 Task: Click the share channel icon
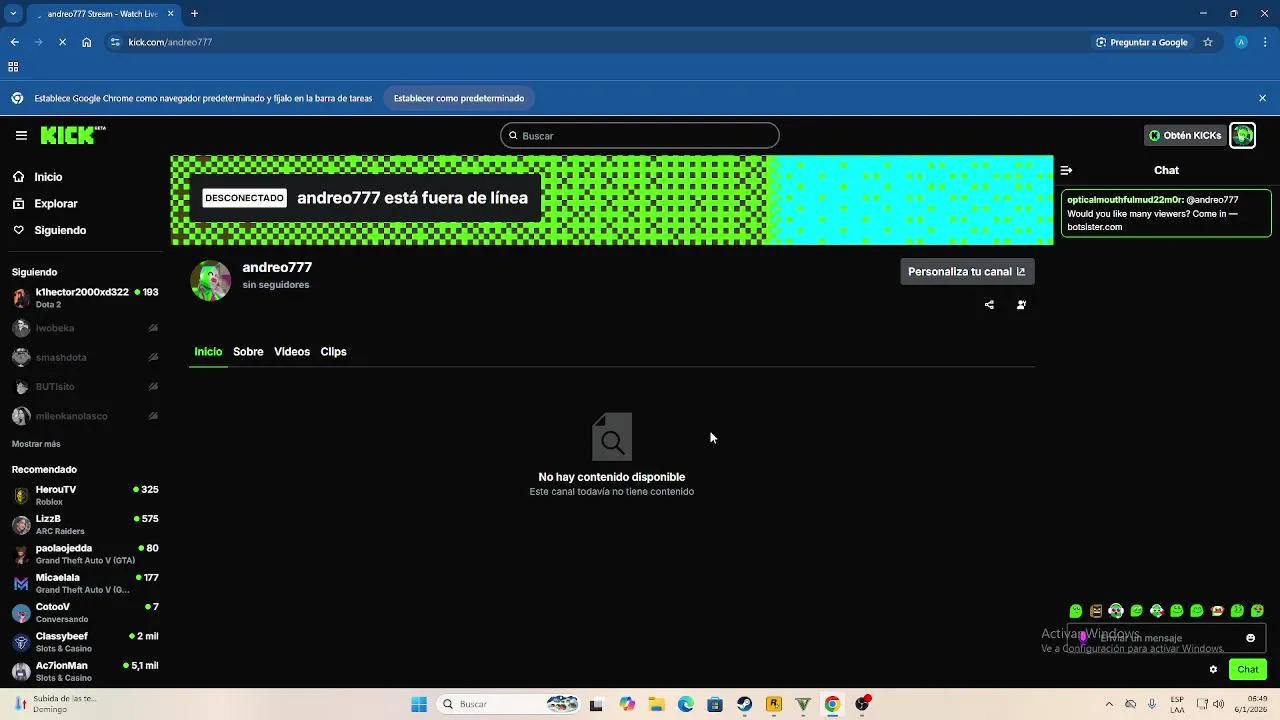click(x=989, y=305)
